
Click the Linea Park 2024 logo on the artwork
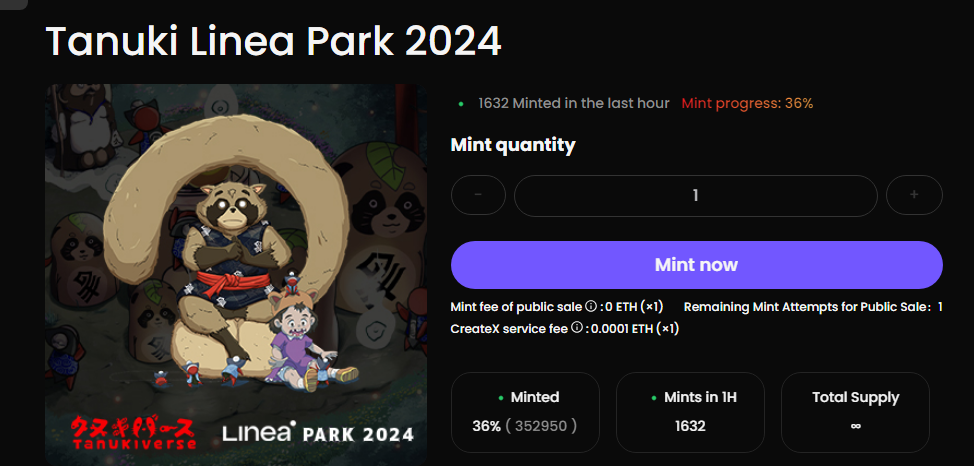(317, 434)
